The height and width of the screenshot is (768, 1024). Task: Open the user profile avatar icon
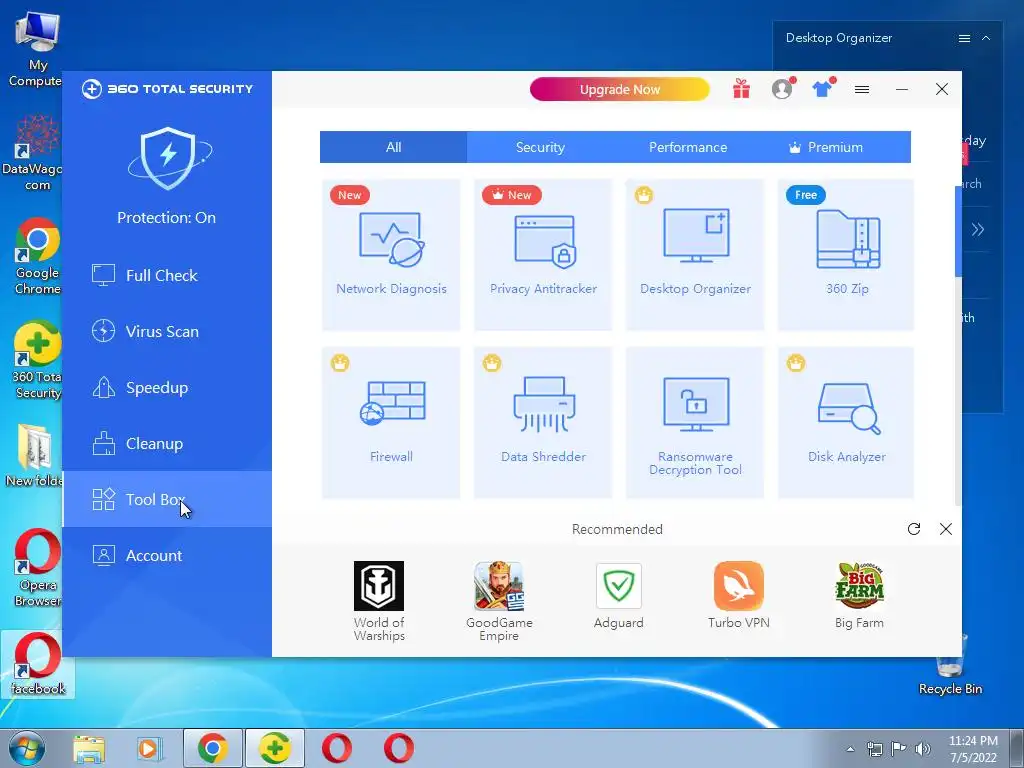click(x=782, y=89)
